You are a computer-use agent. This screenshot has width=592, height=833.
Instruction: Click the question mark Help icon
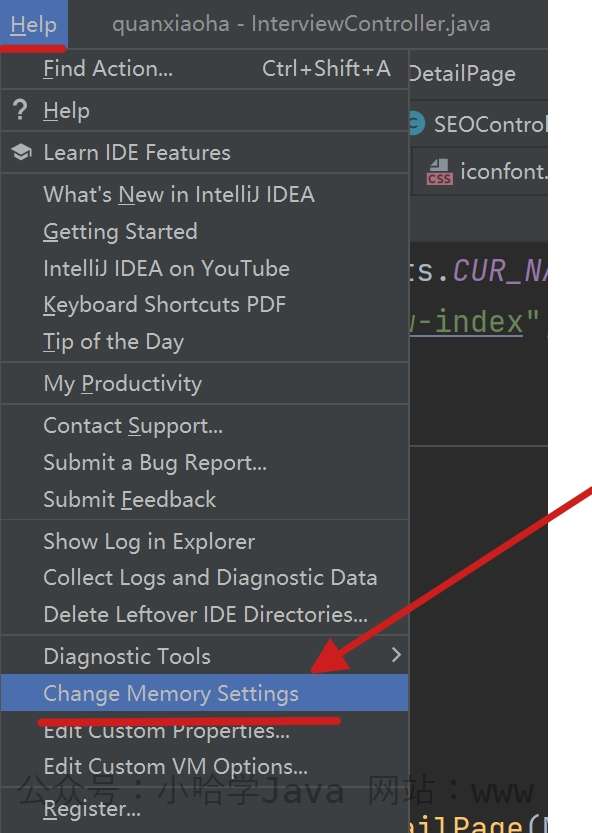tap(20, 110)
